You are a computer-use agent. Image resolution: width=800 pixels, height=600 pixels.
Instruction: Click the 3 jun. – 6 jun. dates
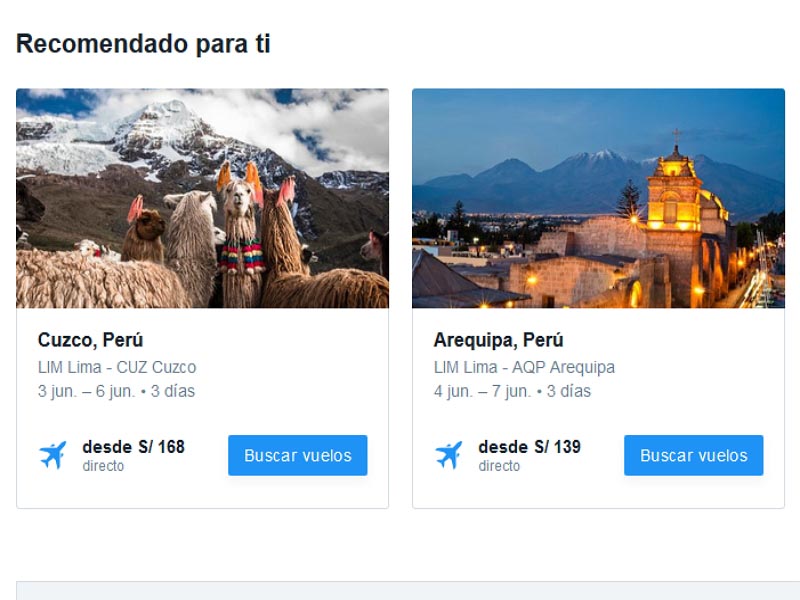click(x=86, y=391)
